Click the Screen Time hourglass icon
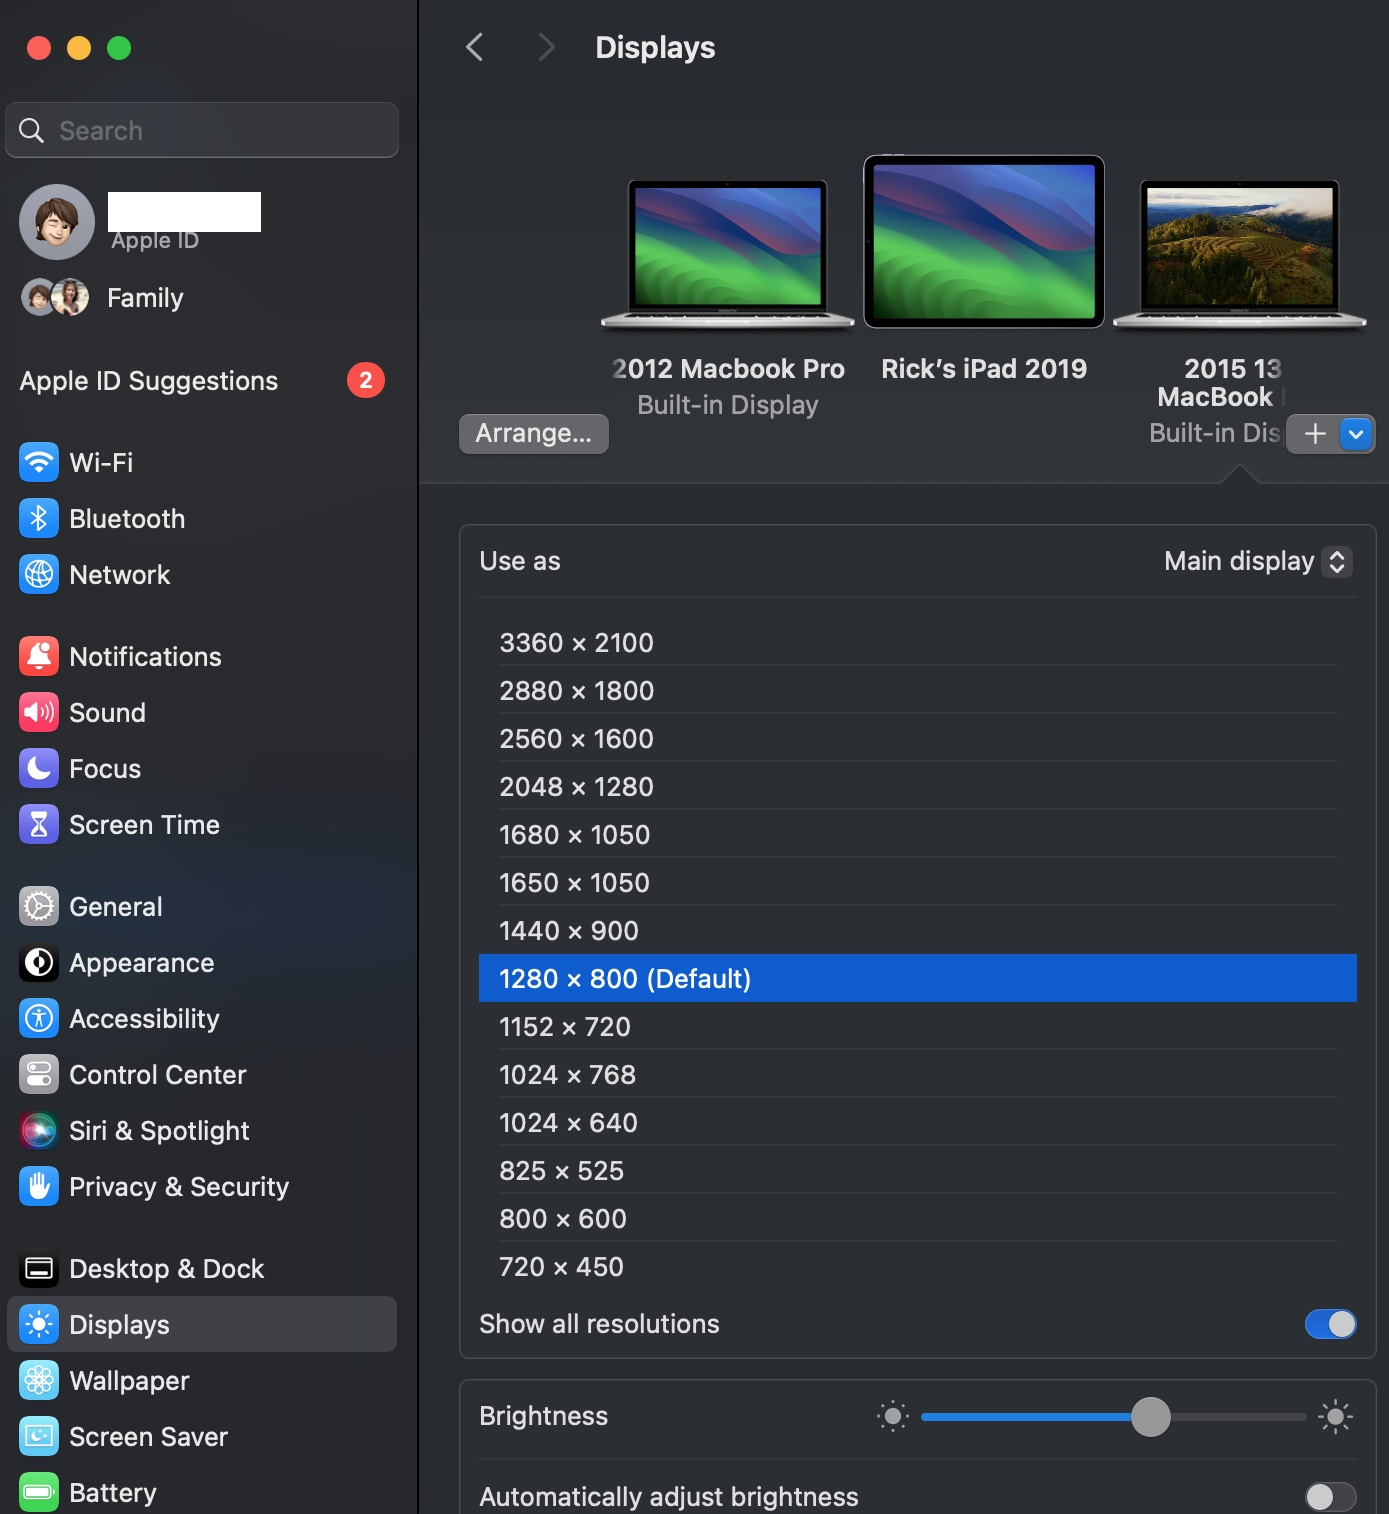 click(39, 824)
